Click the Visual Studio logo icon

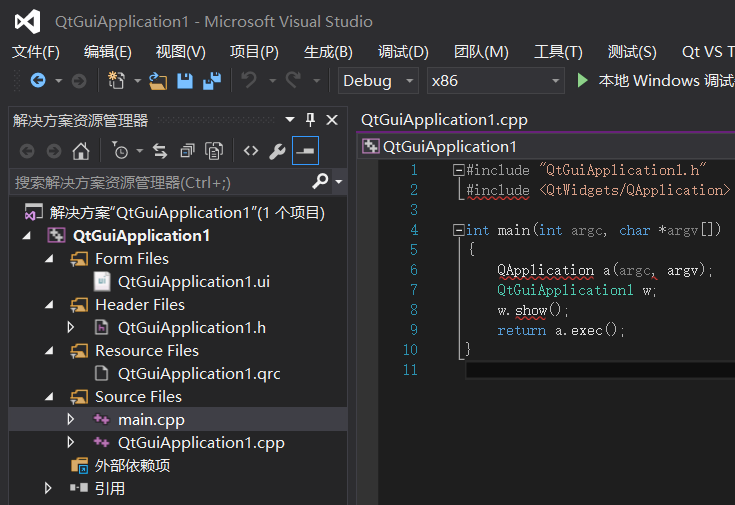coord(27,22)
